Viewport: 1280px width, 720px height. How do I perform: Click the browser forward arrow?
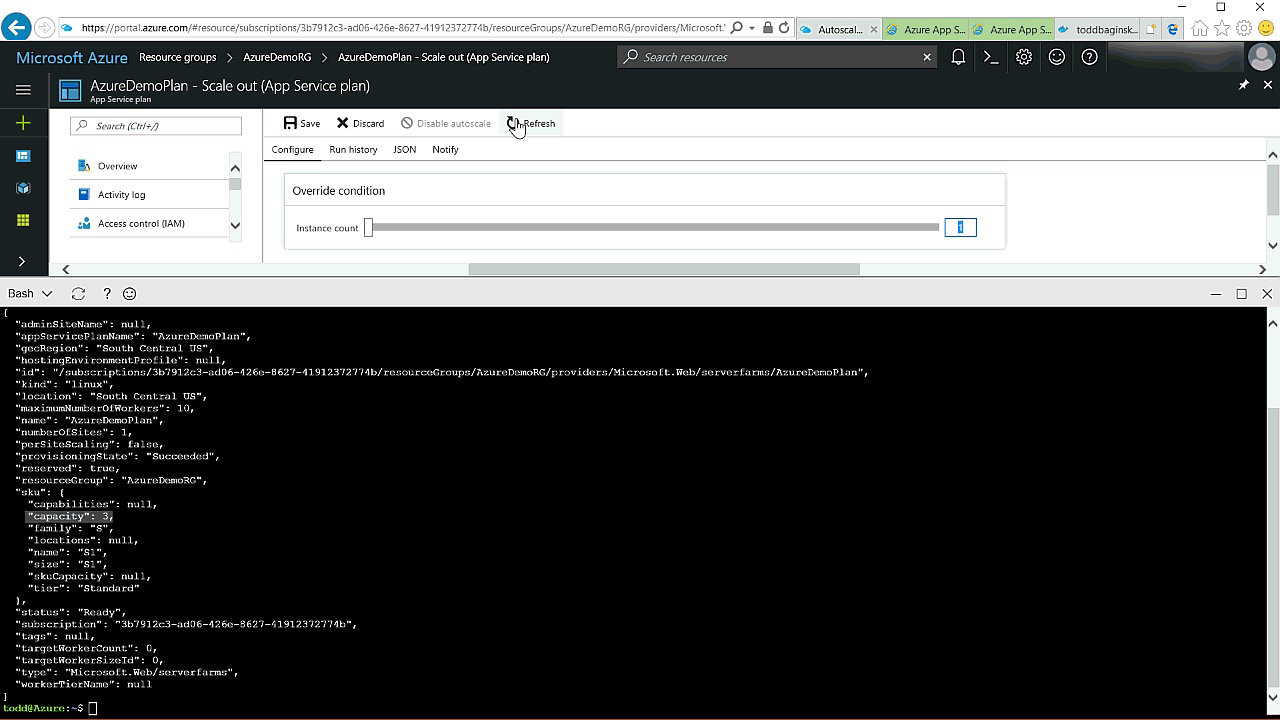(x=44, y=28)
